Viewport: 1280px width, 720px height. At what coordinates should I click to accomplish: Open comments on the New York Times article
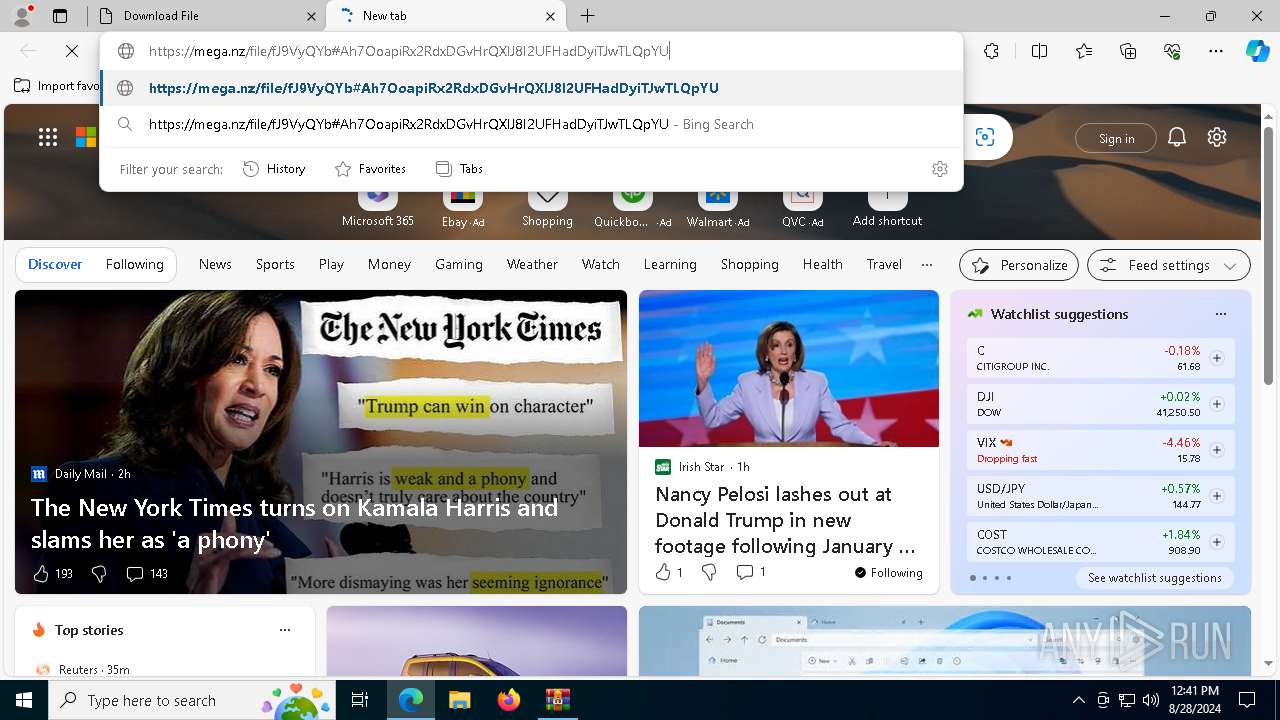point(146,573)
